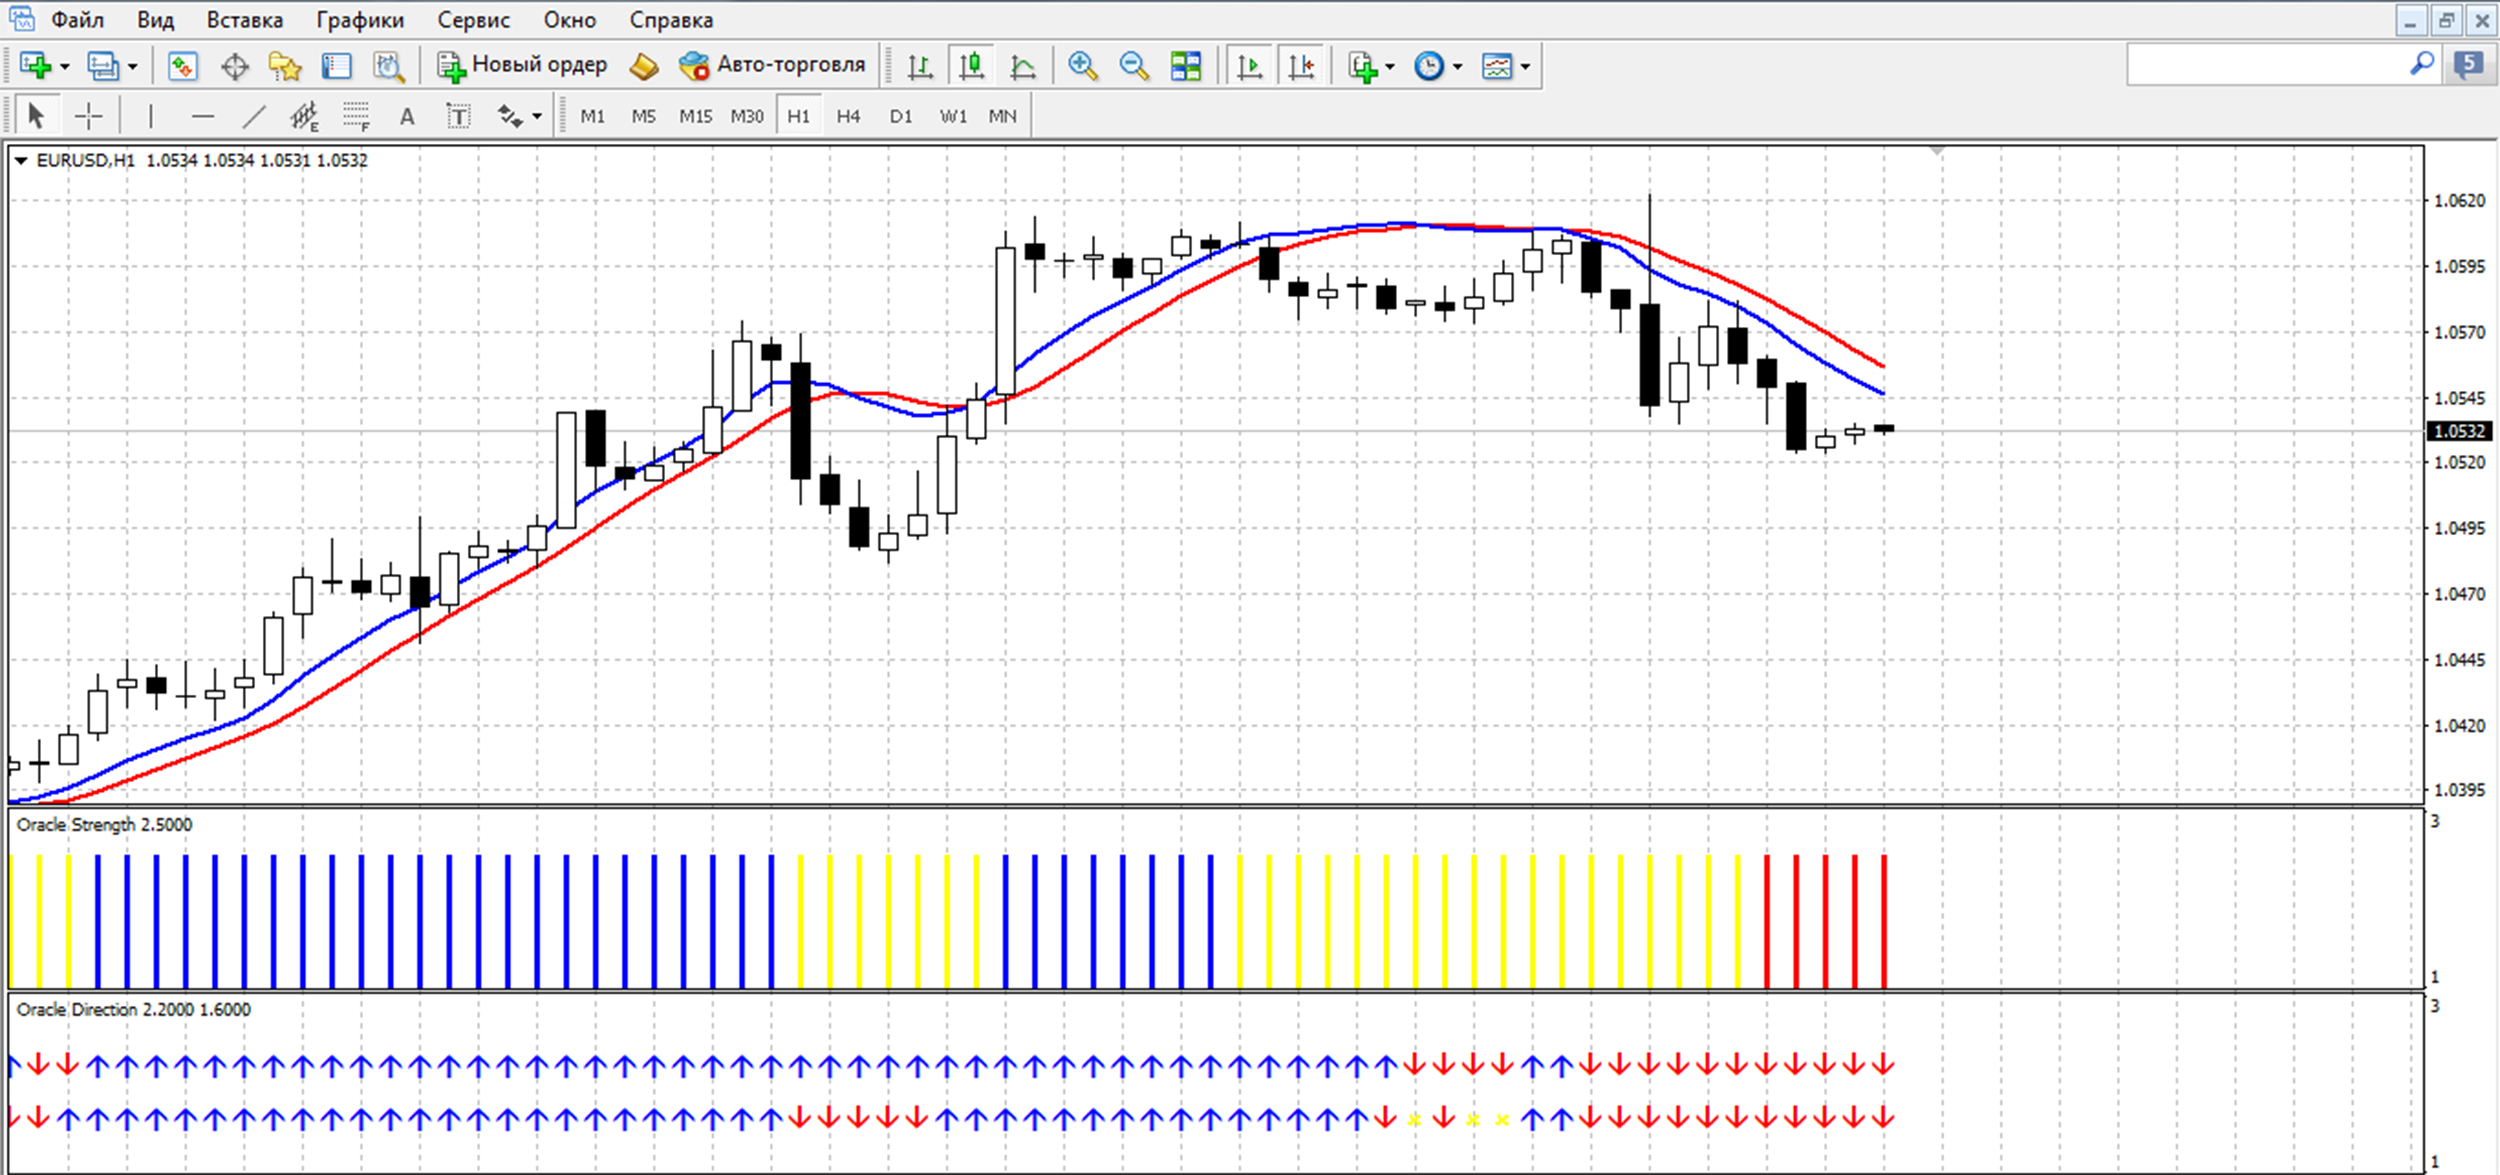Click the search magnifier icon
The image size is (2500, 1175).
pyautogui.click(x=2422, y=65)
